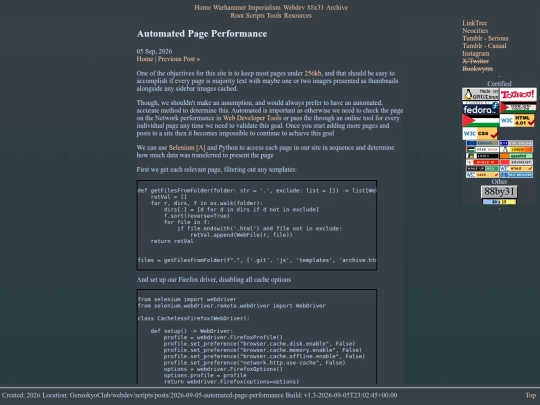Open the W3C HTML 4.01 validation badge
The height and width of the screenshot is (405, 540).
[518, 121]
